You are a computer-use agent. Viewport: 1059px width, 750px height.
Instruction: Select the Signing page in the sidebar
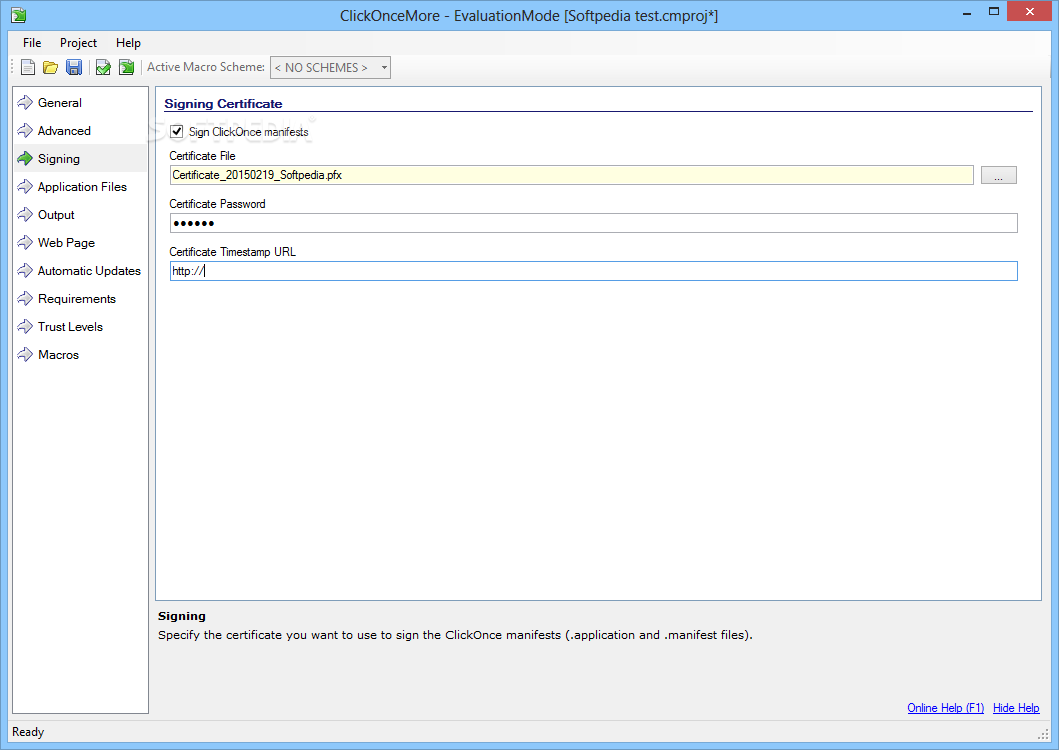pyautogui.click(x=80, y=159)
